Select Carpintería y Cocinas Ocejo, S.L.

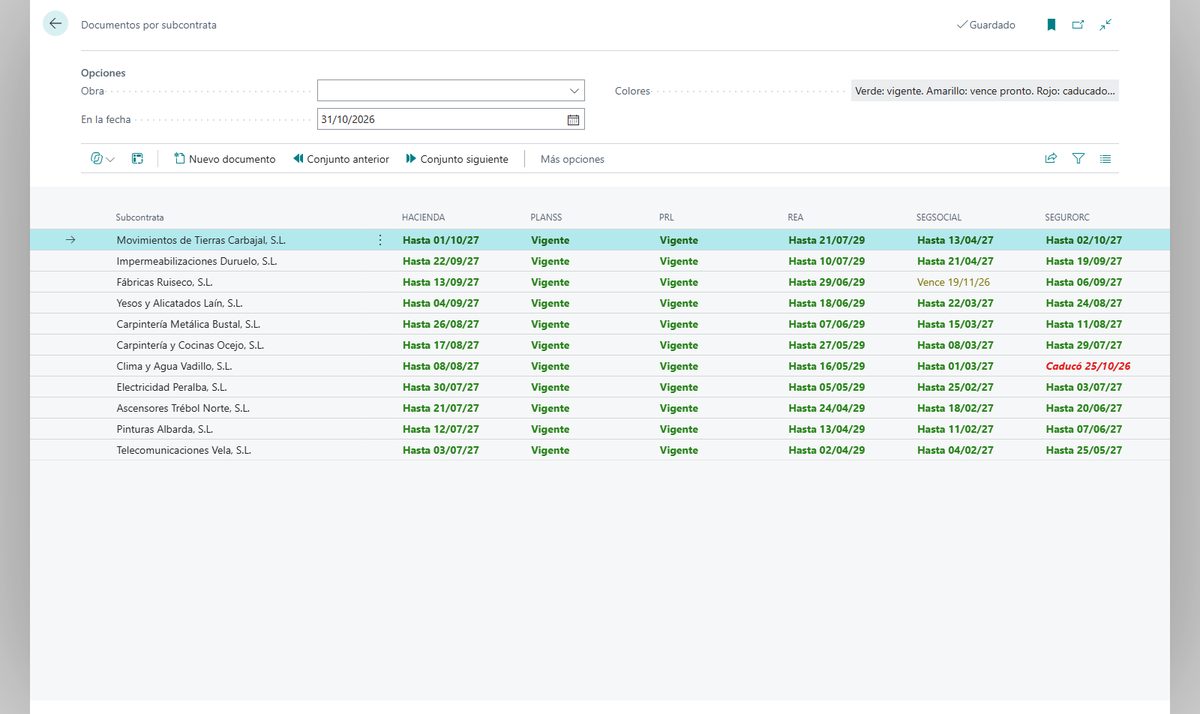click(190, 345)
